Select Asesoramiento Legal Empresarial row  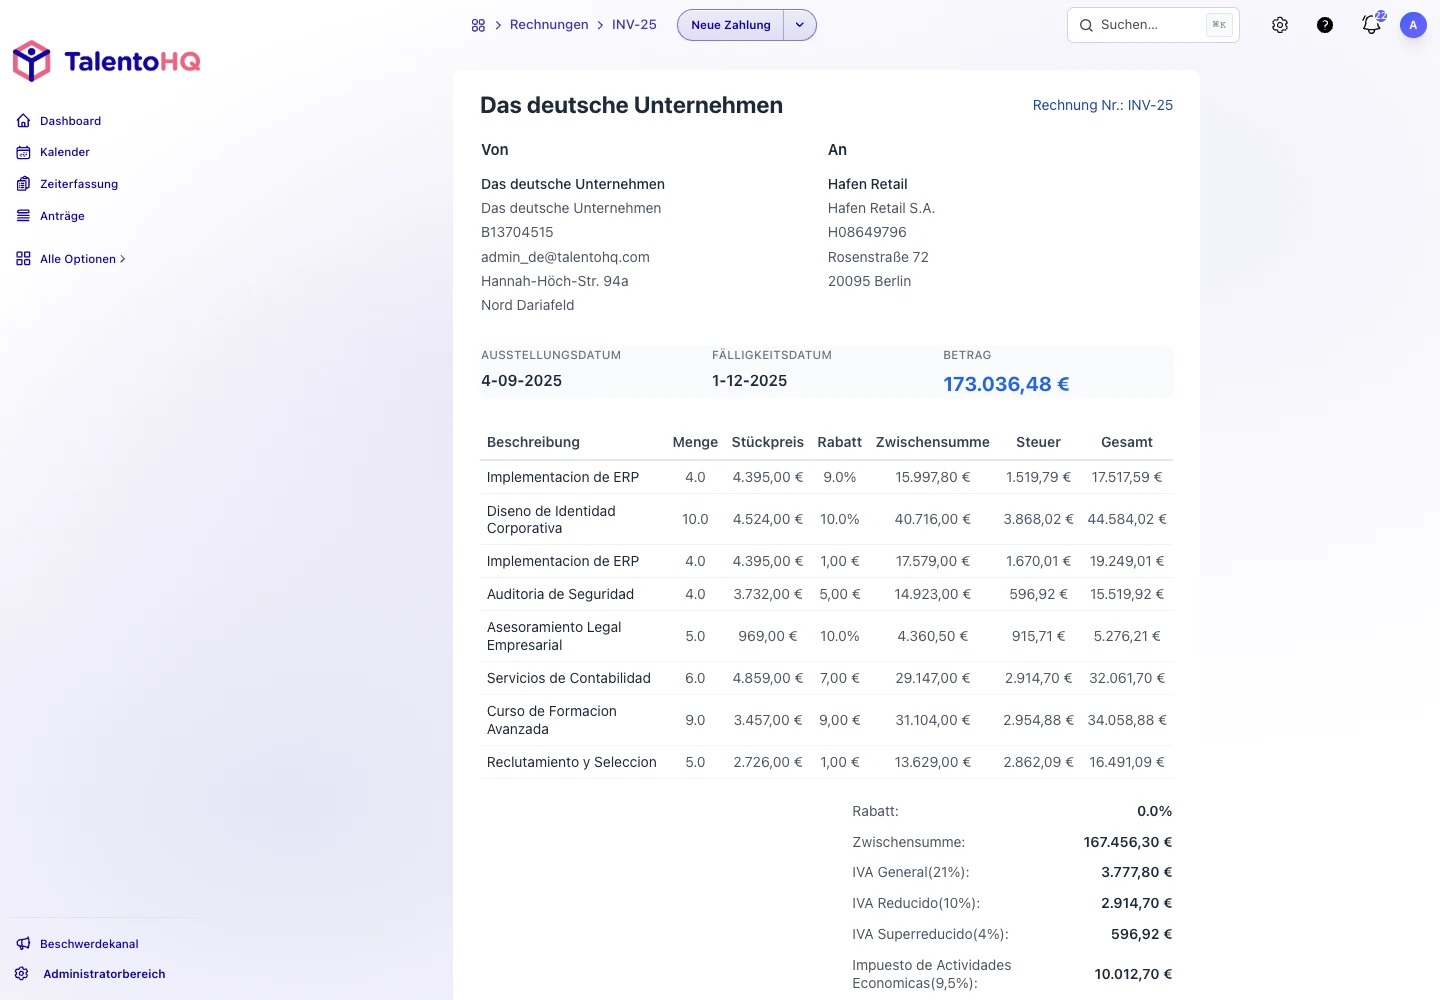(x=826, y=636)
